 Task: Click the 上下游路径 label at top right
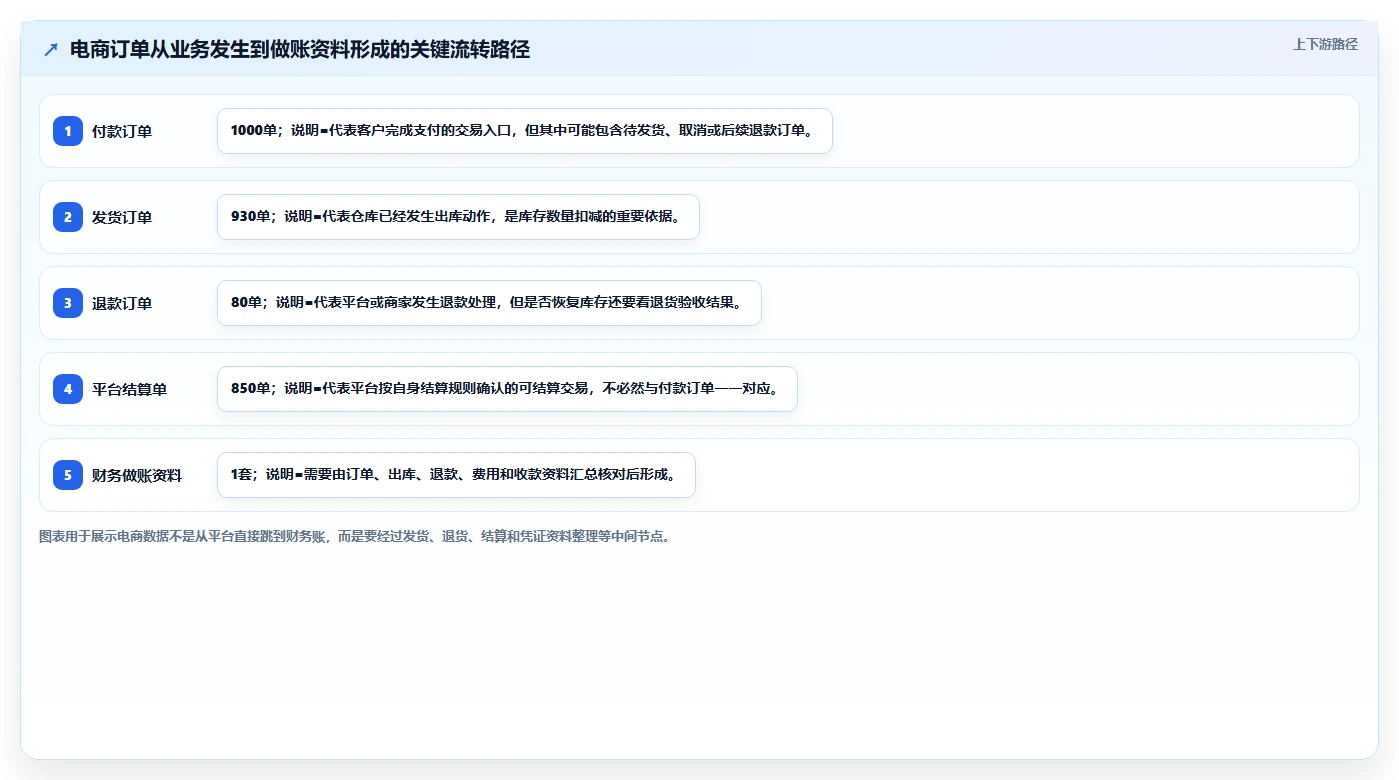[x=1325, y=44]
